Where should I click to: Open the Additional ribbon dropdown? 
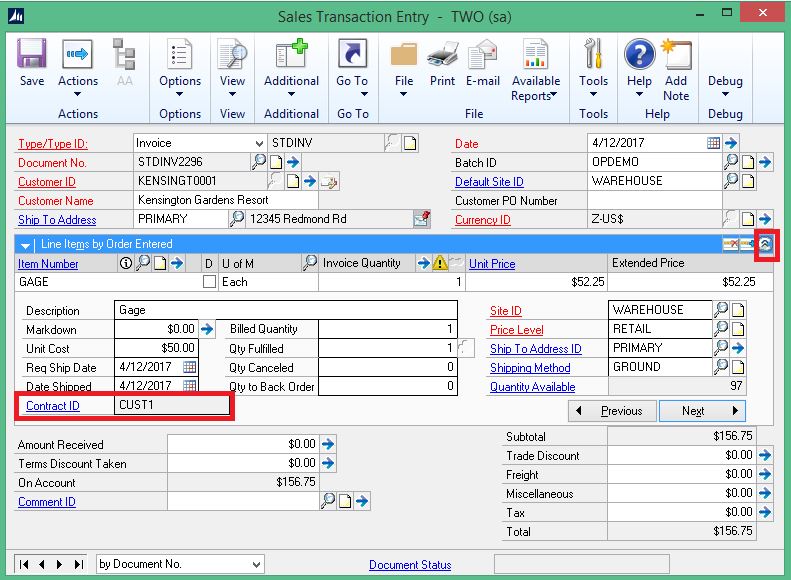pyautogui.click(x=291, y=66)
